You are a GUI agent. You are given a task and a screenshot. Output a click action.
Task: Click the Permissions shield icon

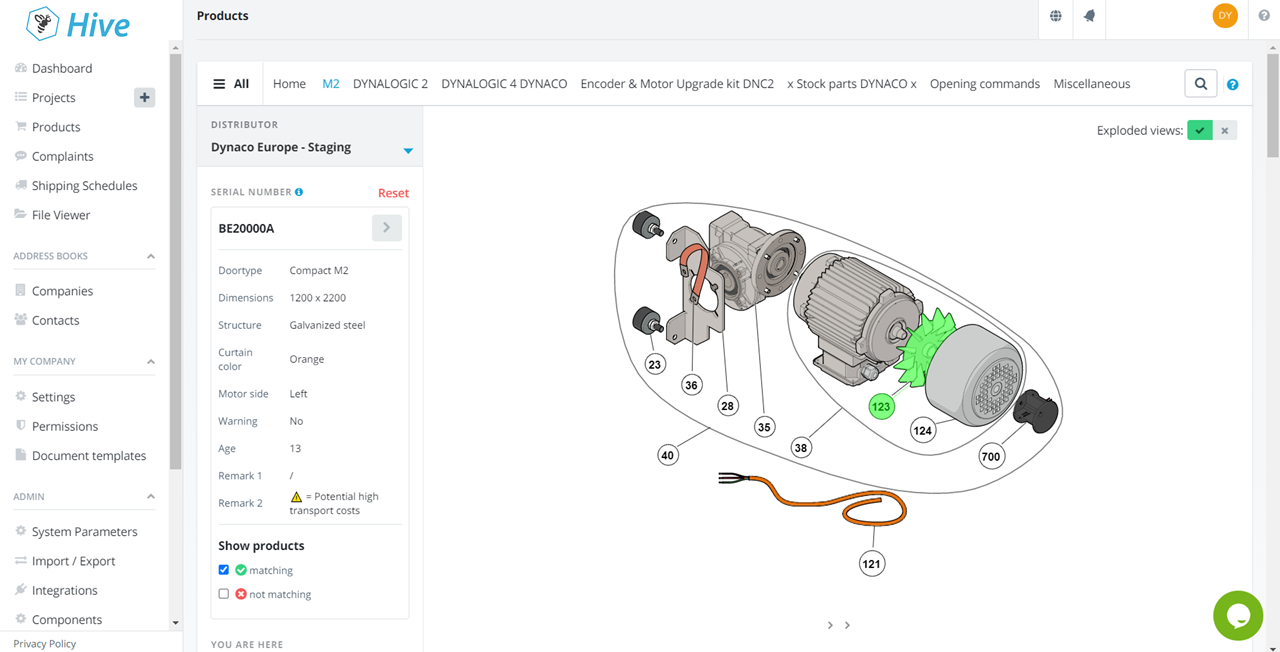pyautogui.click(x=21, y=426)
